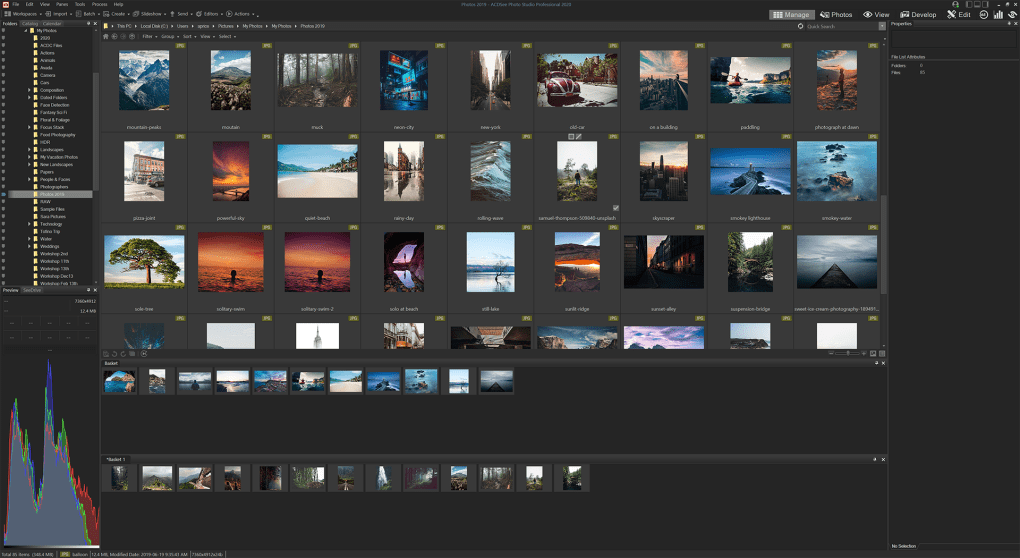The height and width of the screenshot is (558, 1020).
Task: Switch to Edit mode button at top right
Action: click(x=959, y=14)
